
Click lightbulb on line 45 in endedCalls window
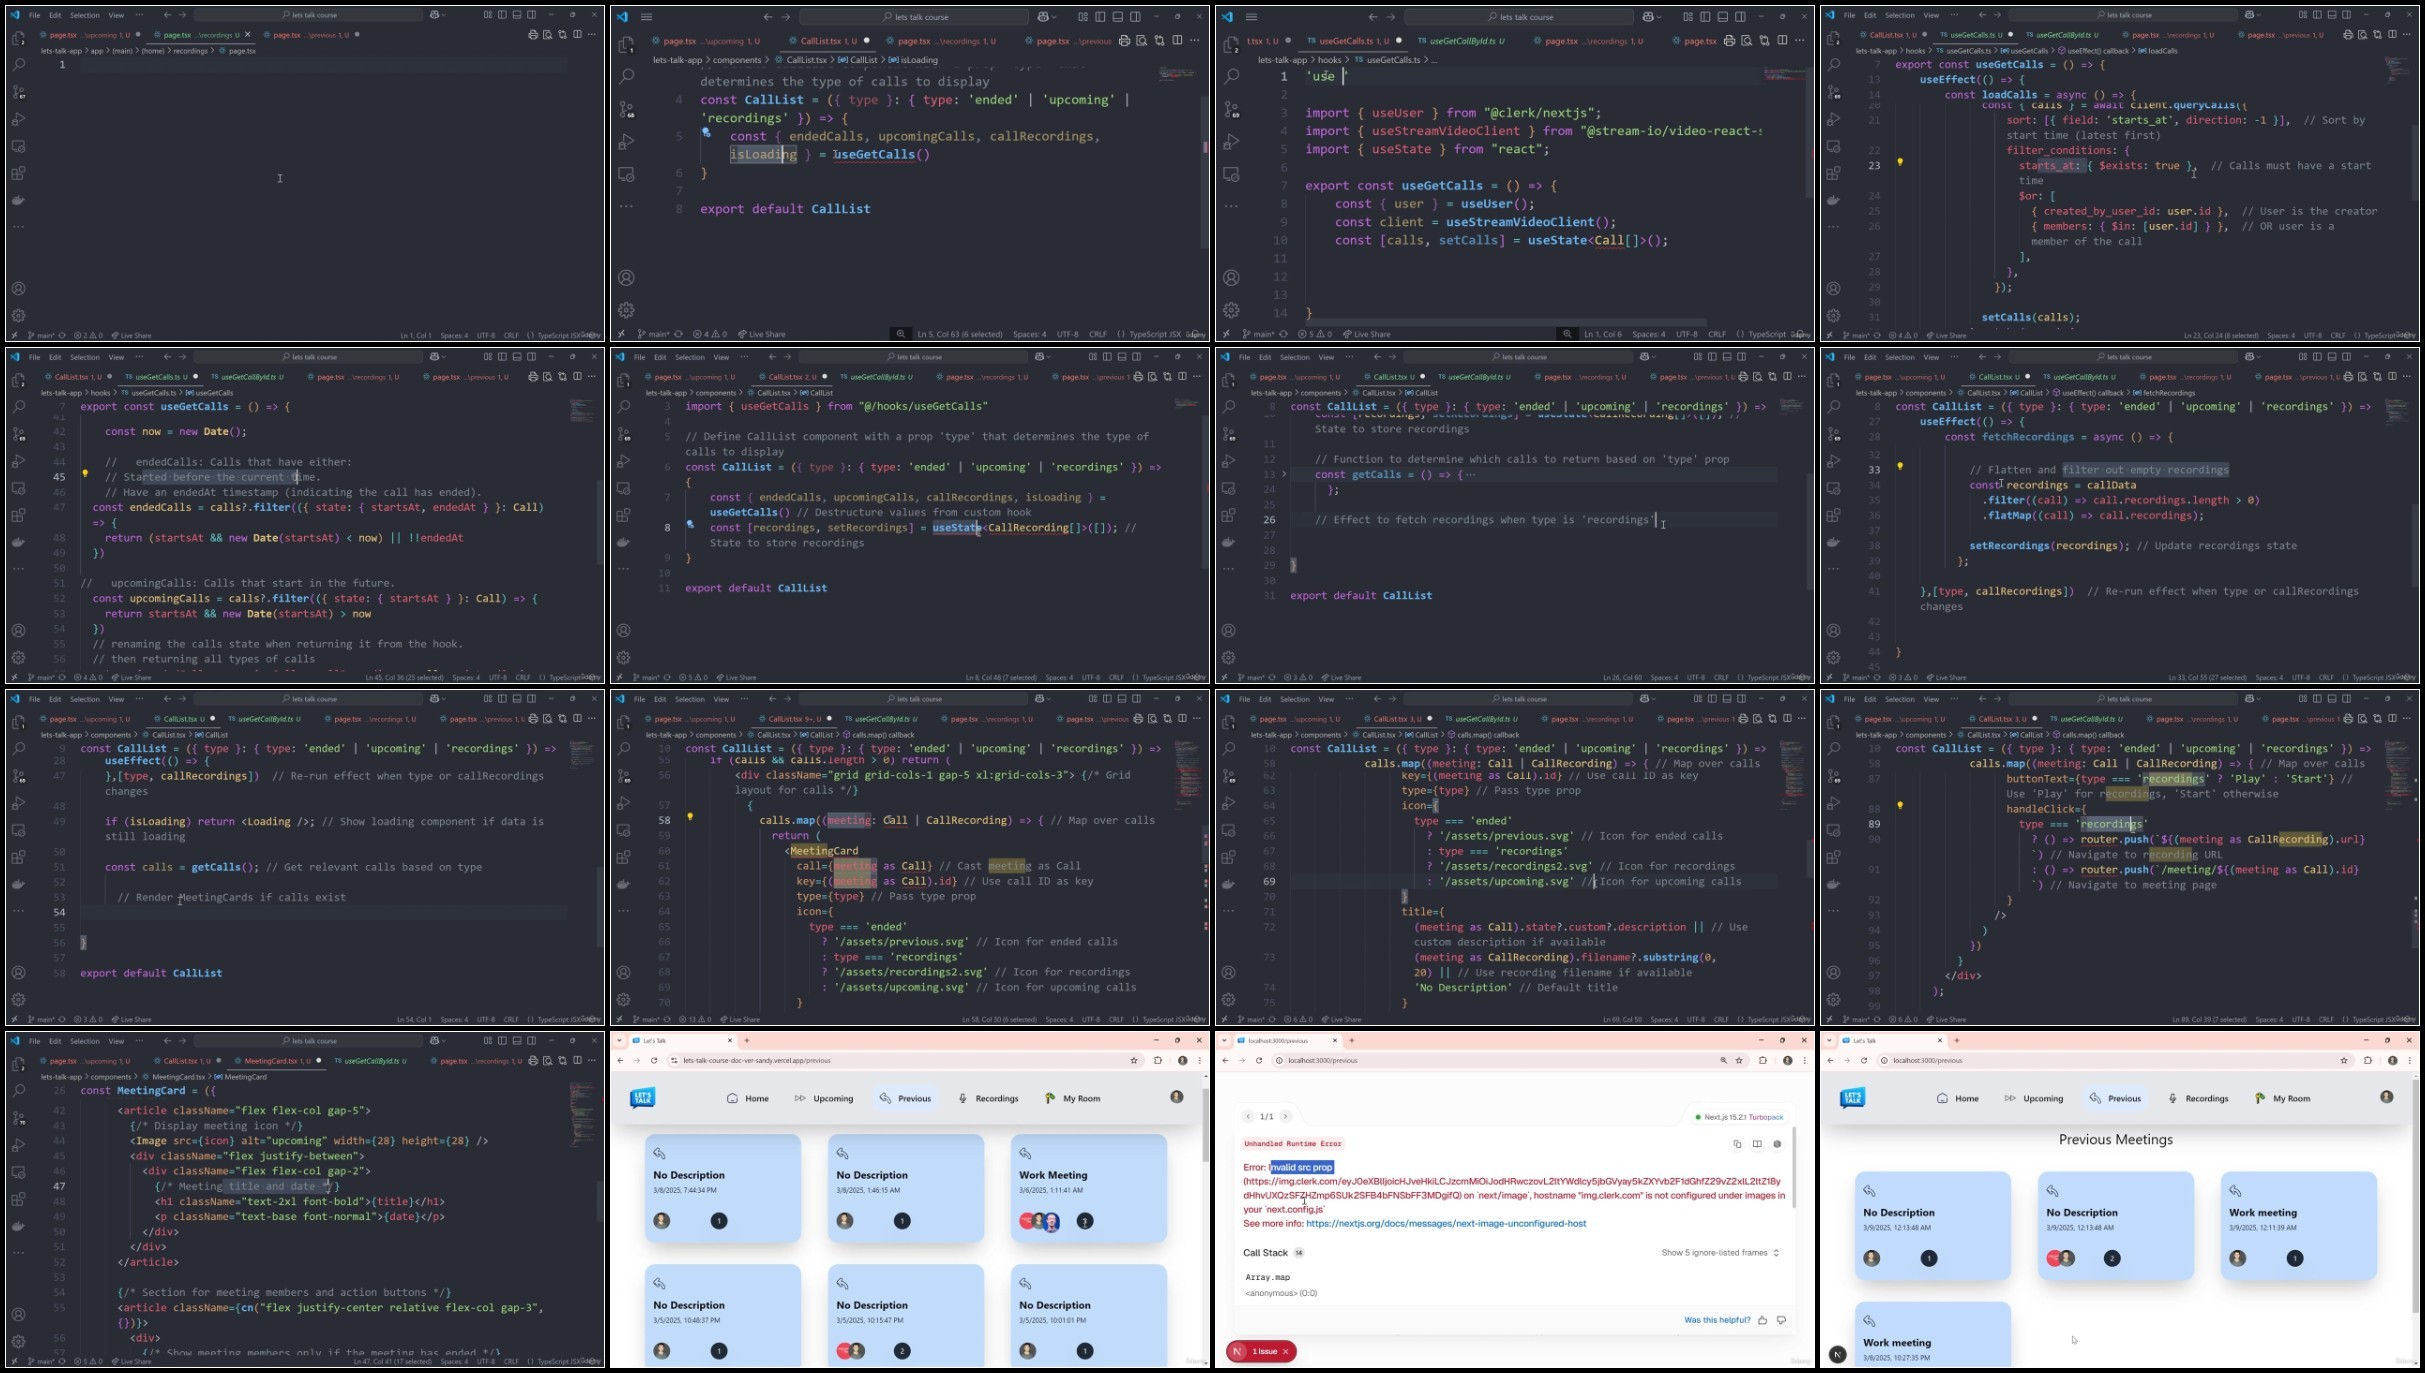click(85, 474)
